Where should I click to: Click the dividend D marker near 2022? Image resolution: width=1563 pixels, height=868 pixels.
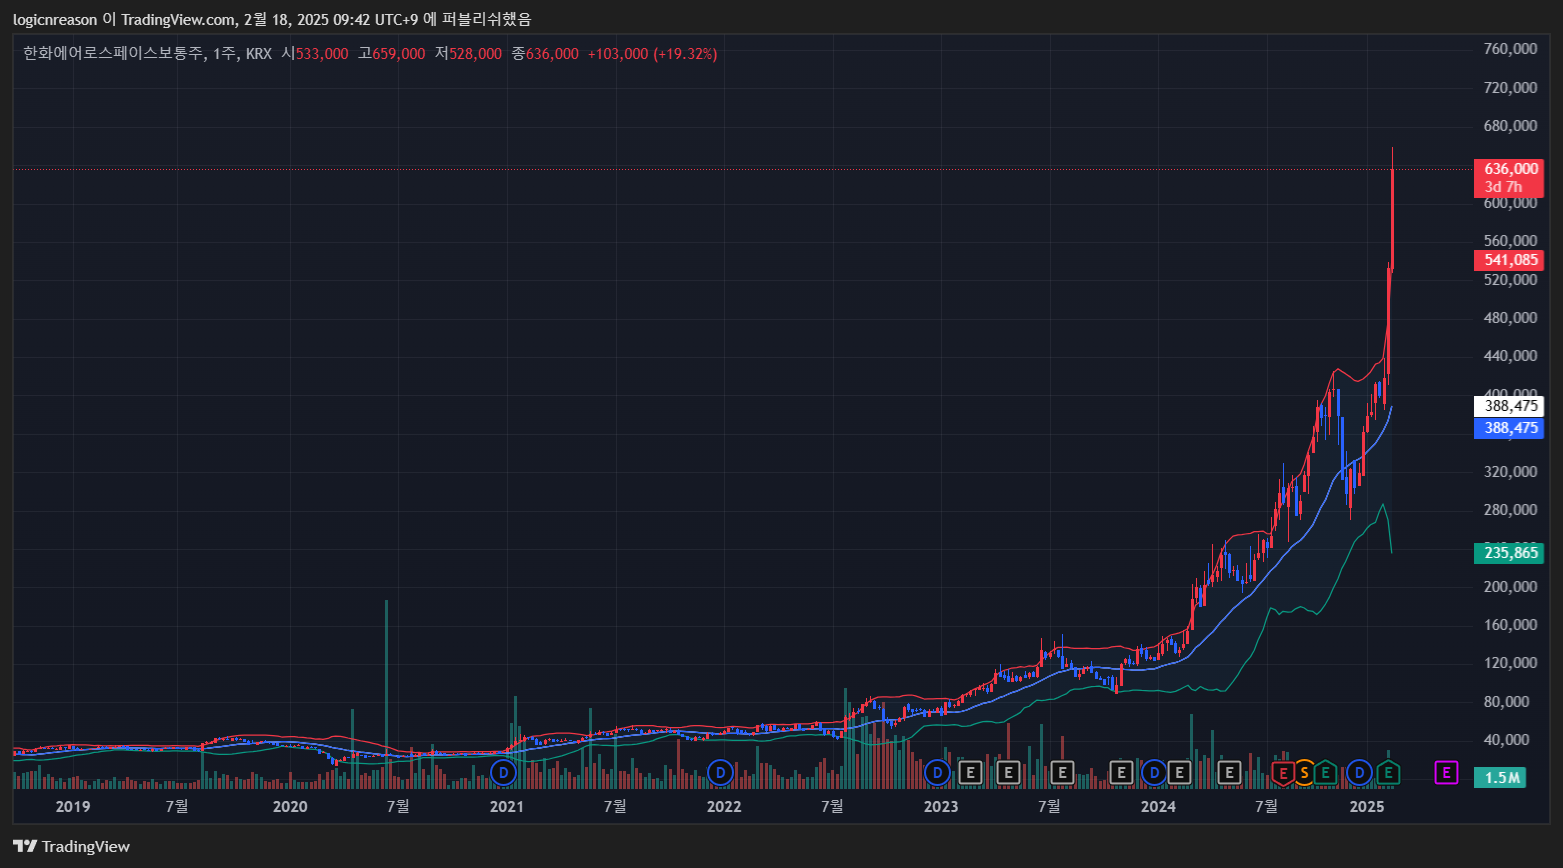click(720, 772)
